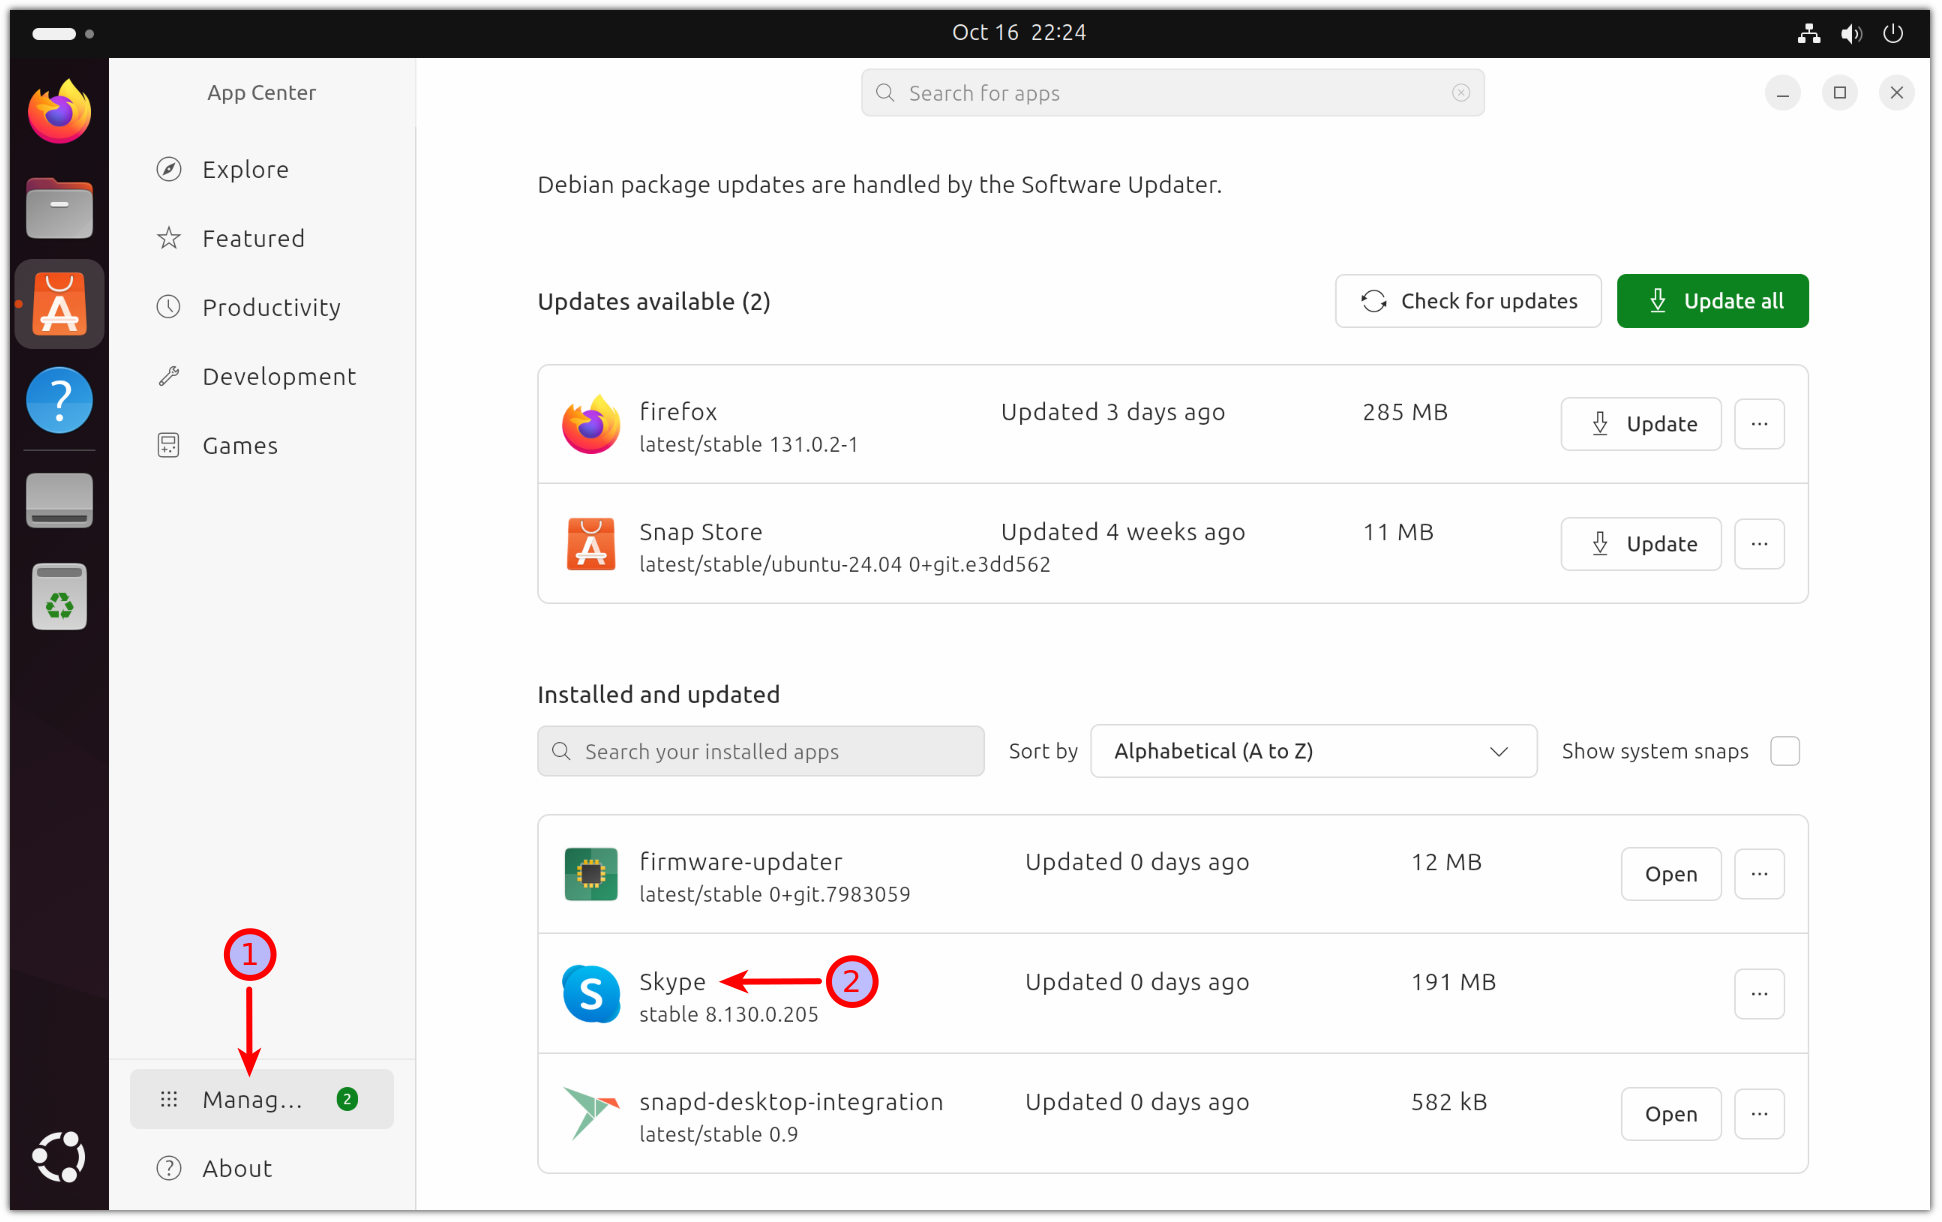Show applications via the Ubuntu logo
The image size is (1942, 1222).
(x=59, y=1157)
